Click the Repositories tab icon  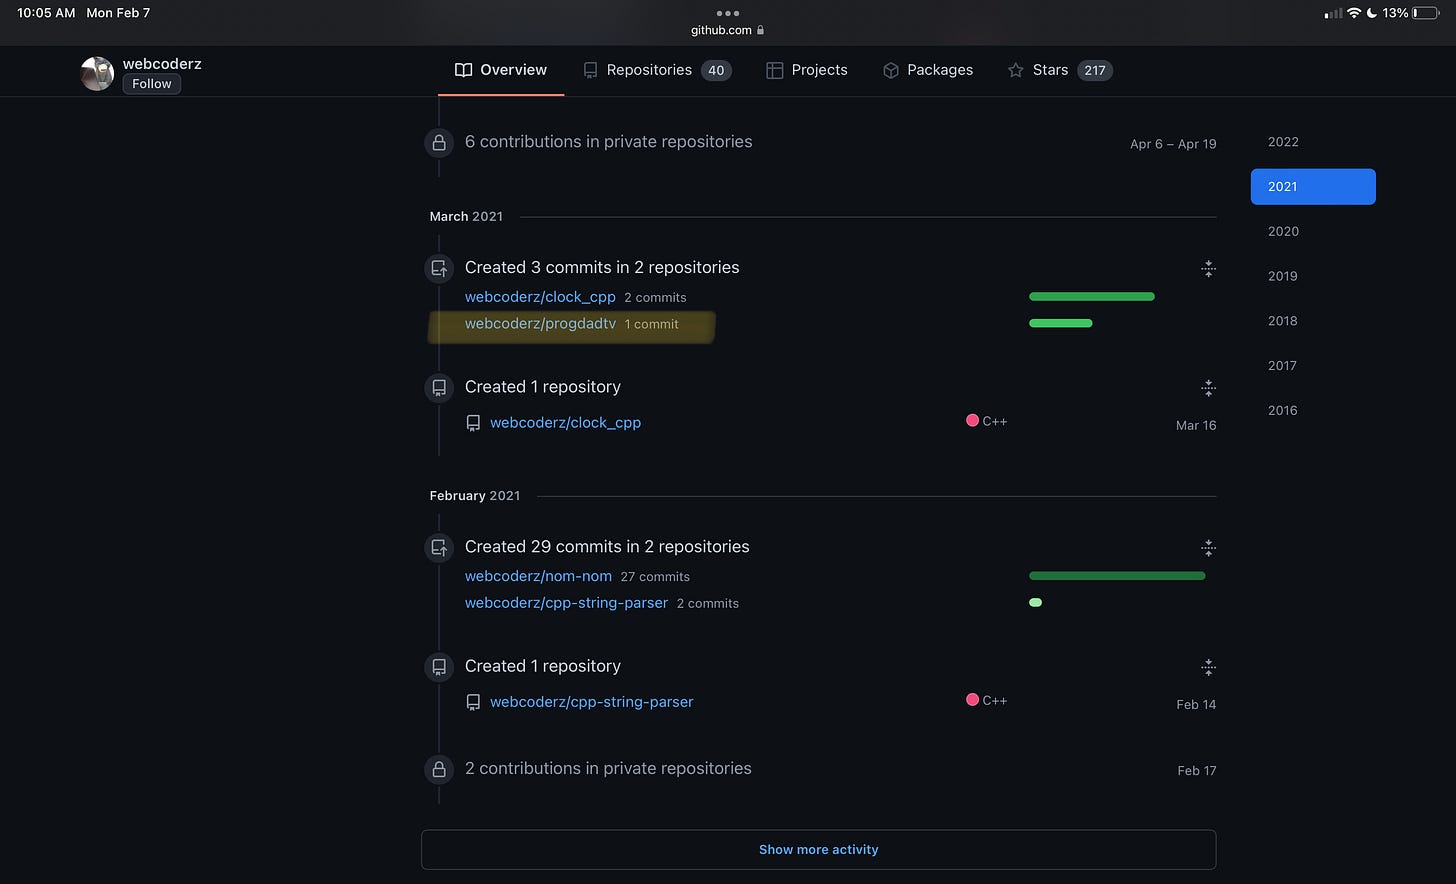590,70
